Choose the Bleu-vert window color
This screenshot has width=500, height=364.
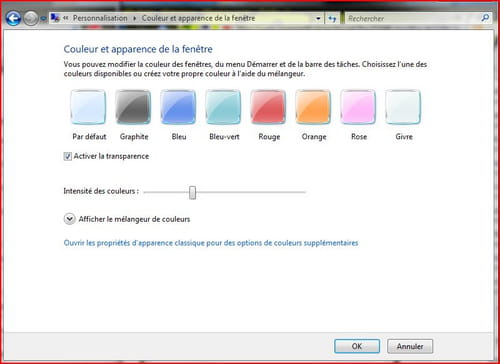tap(223, 107)
